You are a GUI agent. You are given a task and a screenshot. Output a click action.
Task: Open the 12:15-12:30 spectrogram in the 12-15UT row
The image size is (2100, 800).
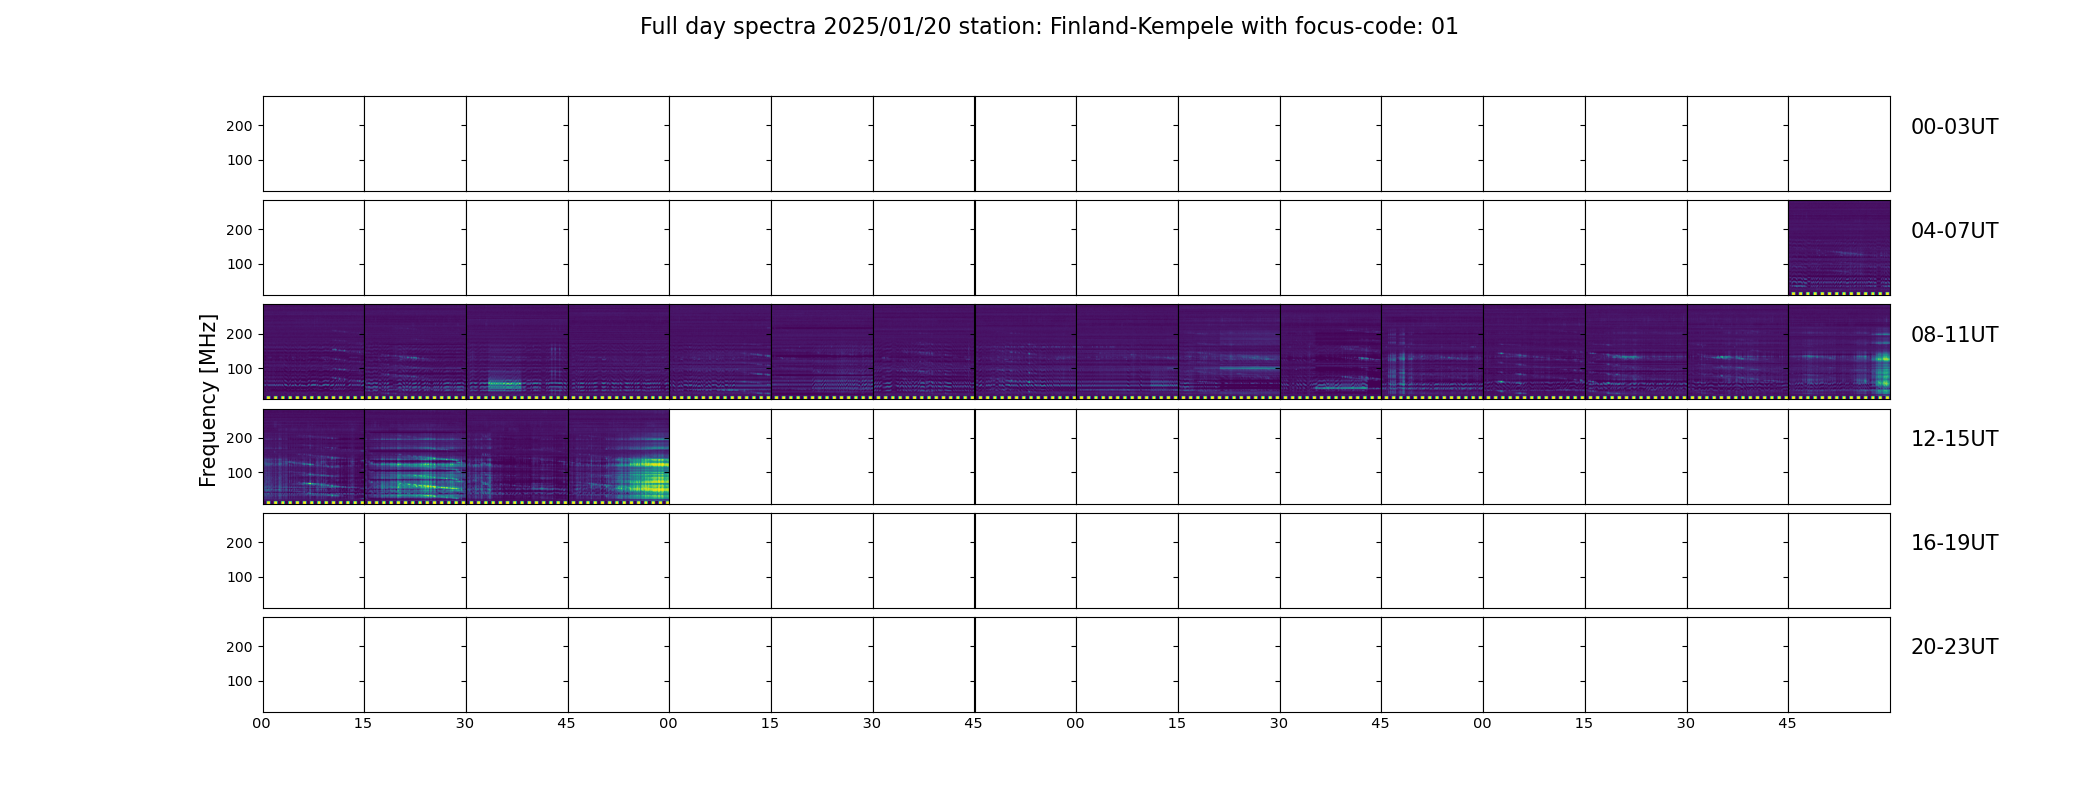[415, 456]
